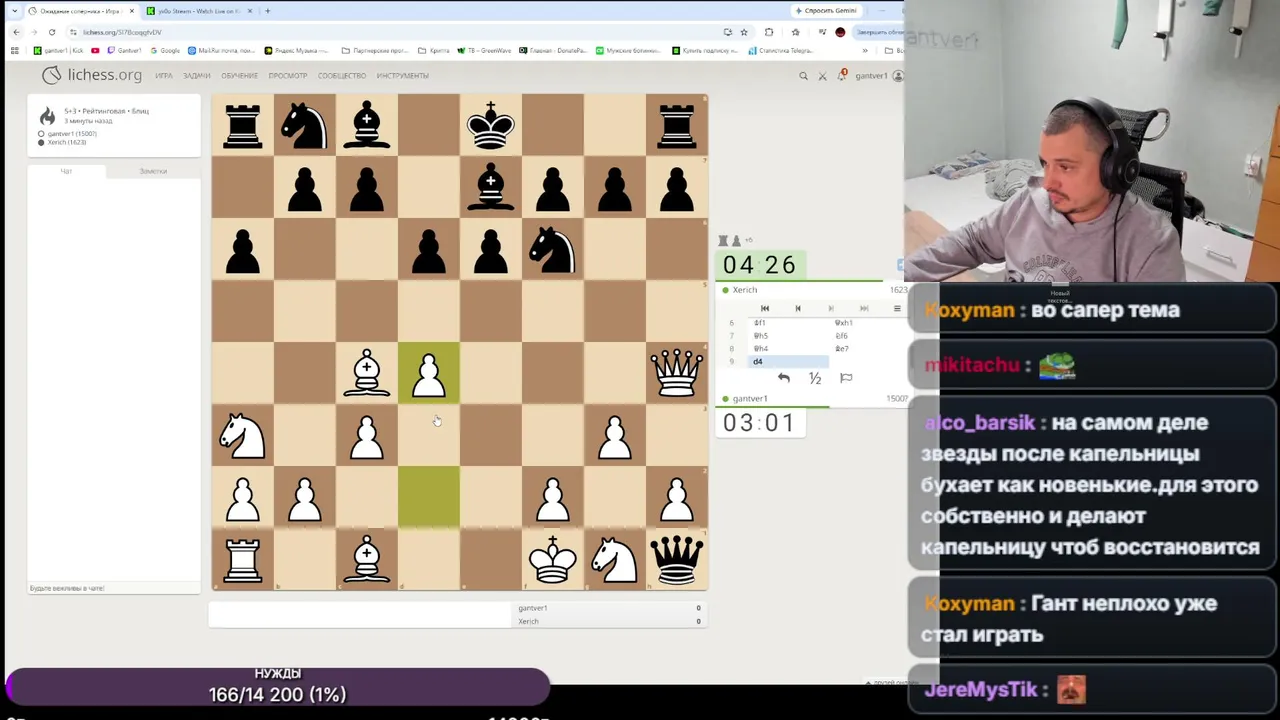Screen dimensions: 1280x720
Task: Click the black queen on h1
Action: click(677, 559)
